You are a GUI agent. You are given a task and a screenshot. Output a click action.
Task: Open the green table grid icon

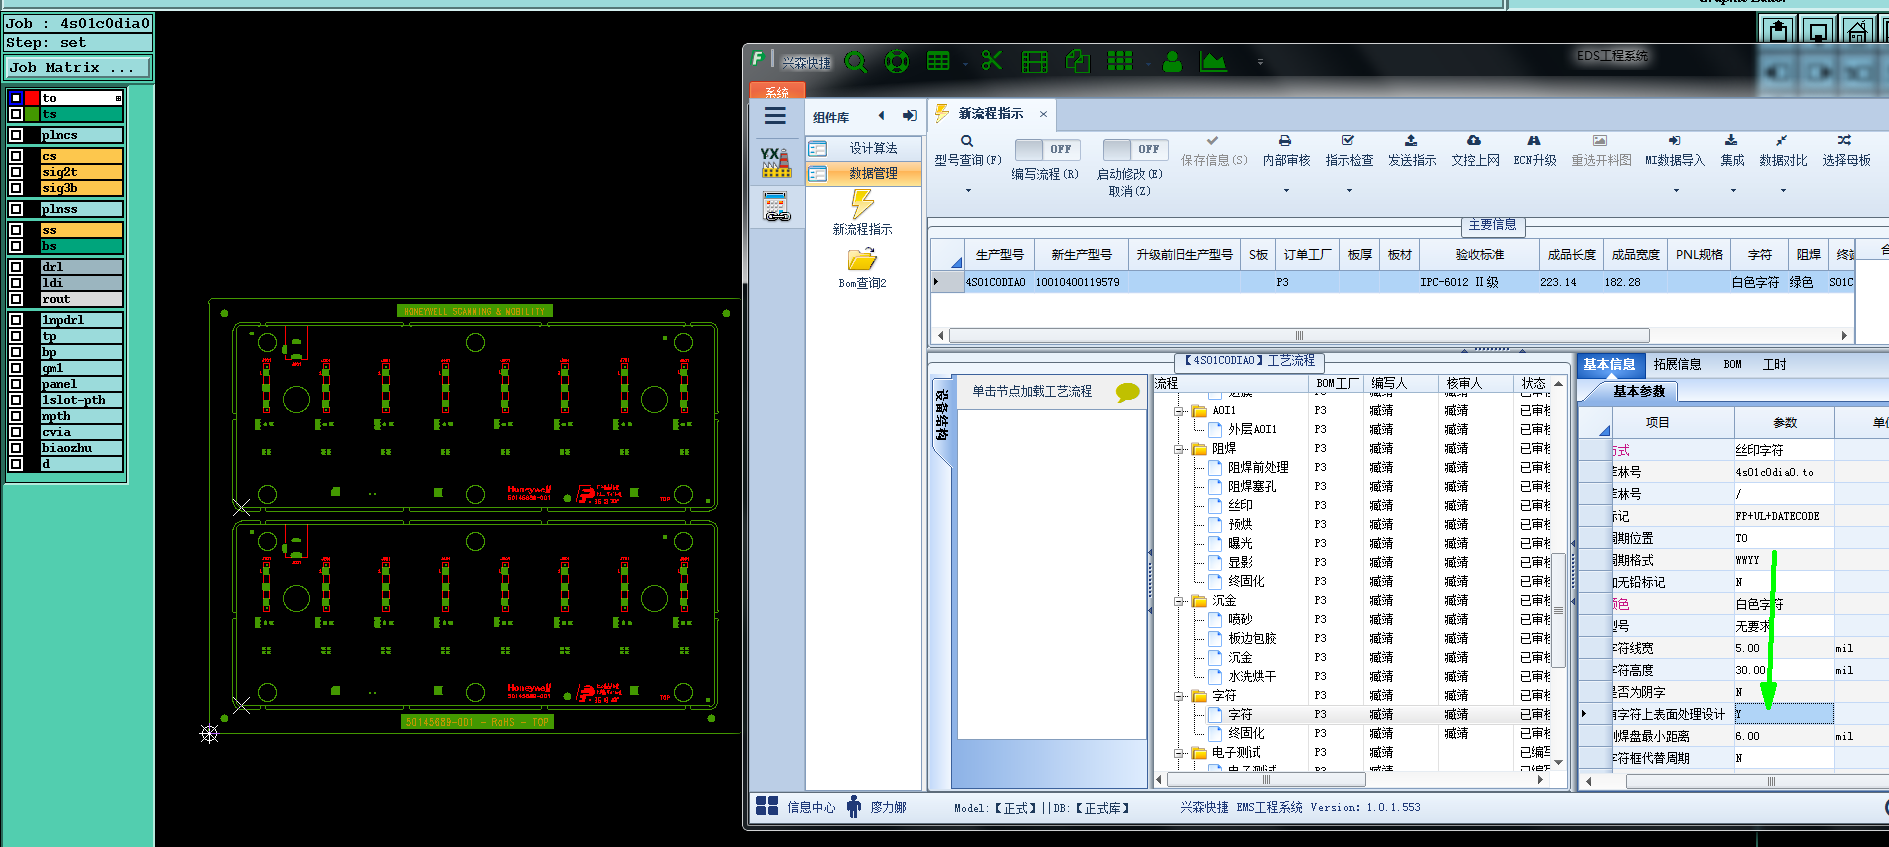[x=938, y=61]
